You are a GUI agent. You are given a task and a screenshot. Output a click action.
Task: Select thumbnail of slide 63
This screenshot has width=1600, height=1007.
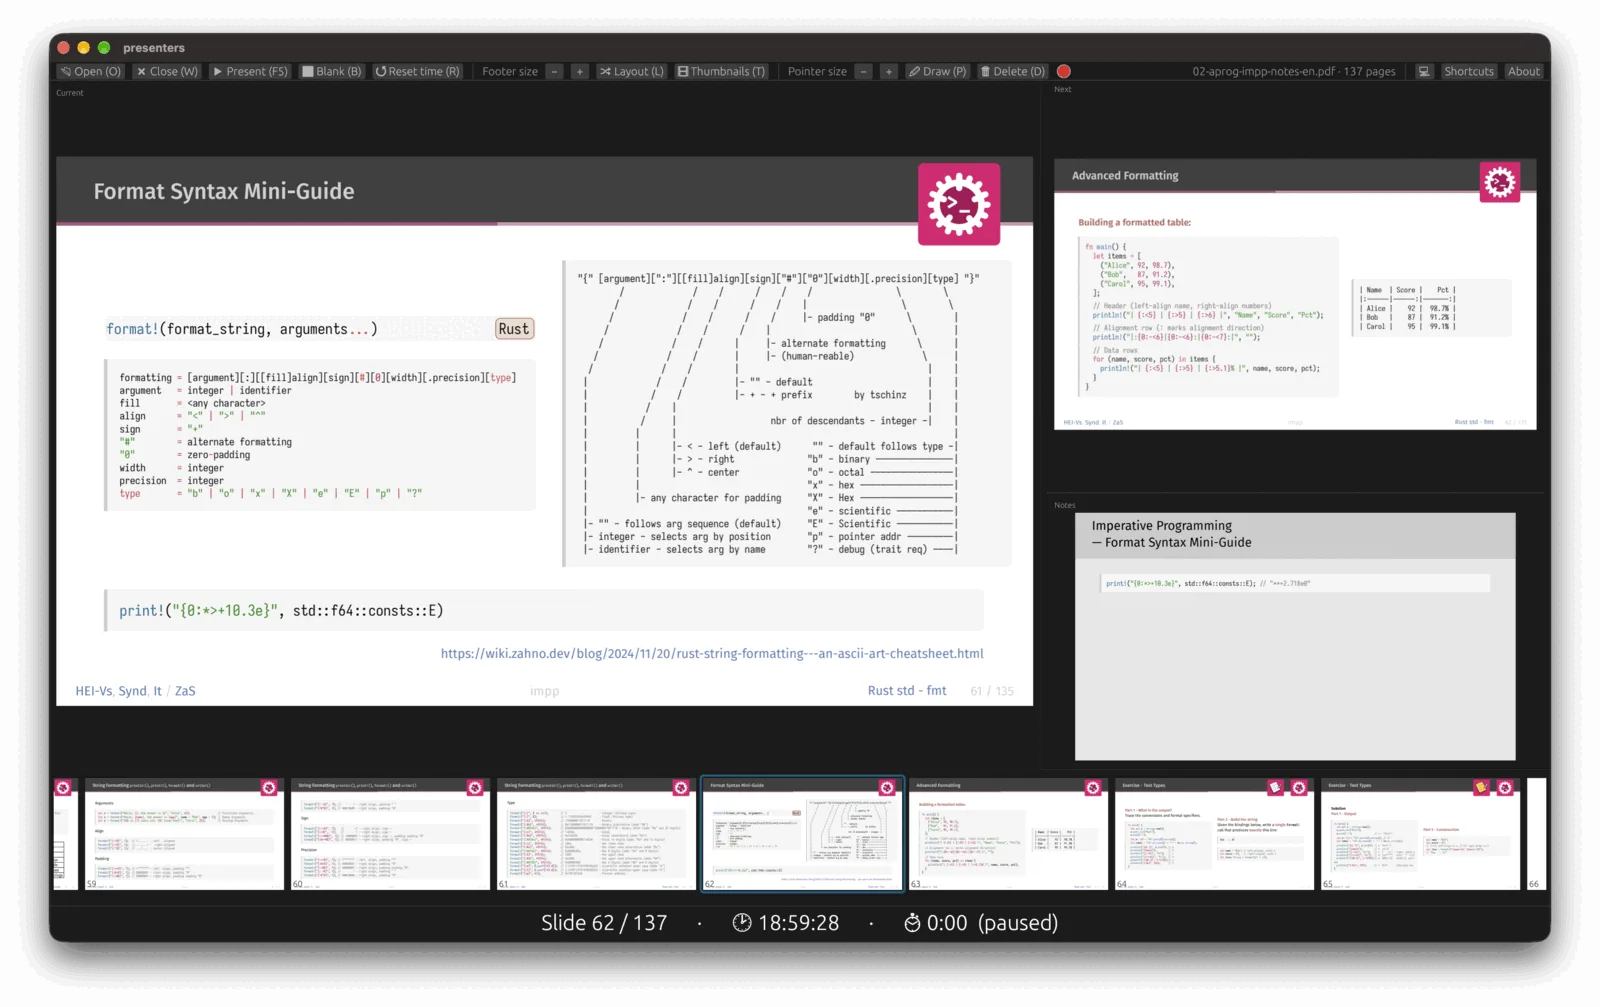click(1008, 834)
